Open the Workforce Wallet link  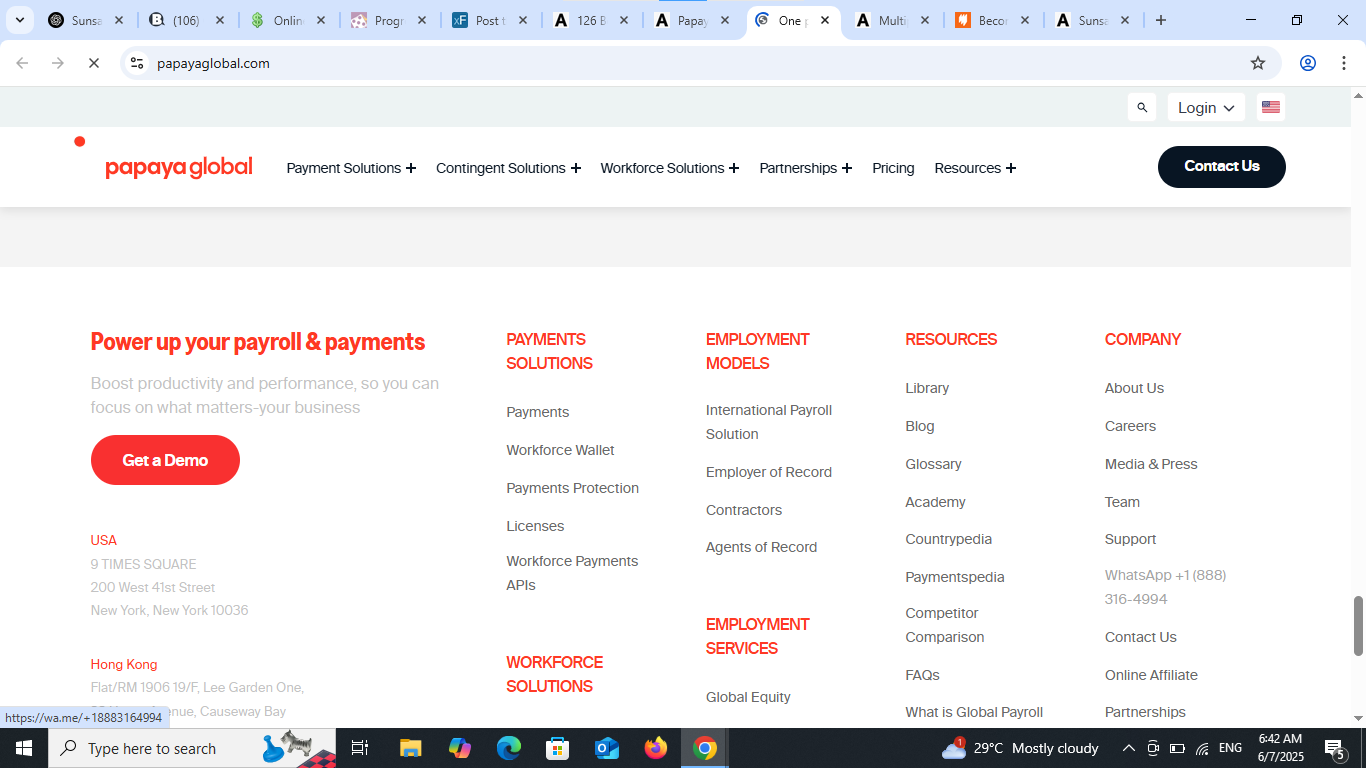[x=560, y=450]
